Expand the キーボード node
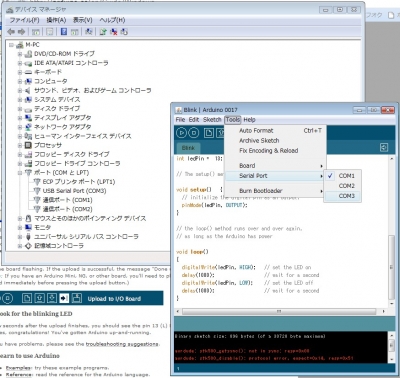This screenshot has height=378, width=400. coord(20,72)
